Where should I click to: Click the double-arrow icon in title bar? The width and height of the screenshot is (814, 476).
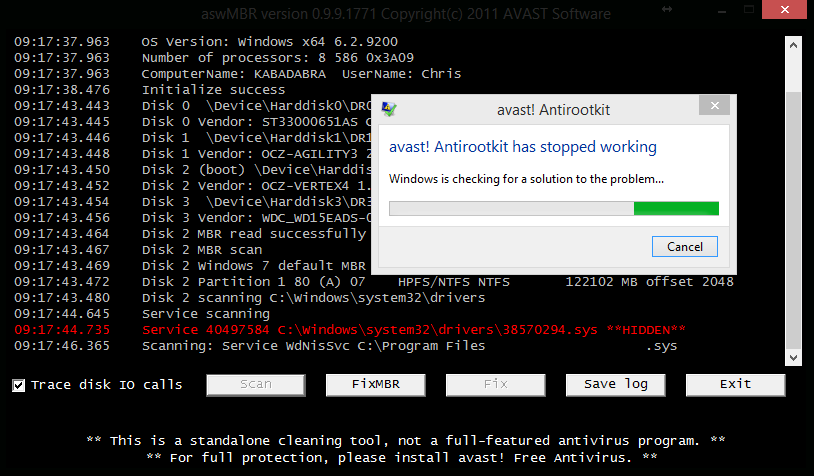point(667,9)
